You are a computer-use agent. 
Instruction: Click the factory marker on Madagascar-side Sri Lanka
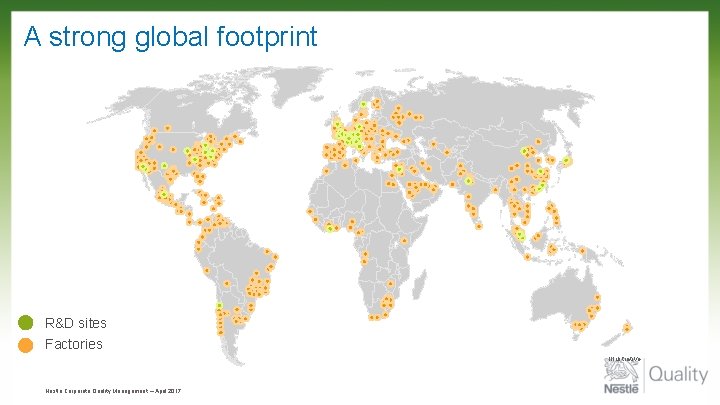tap(479, 225)
